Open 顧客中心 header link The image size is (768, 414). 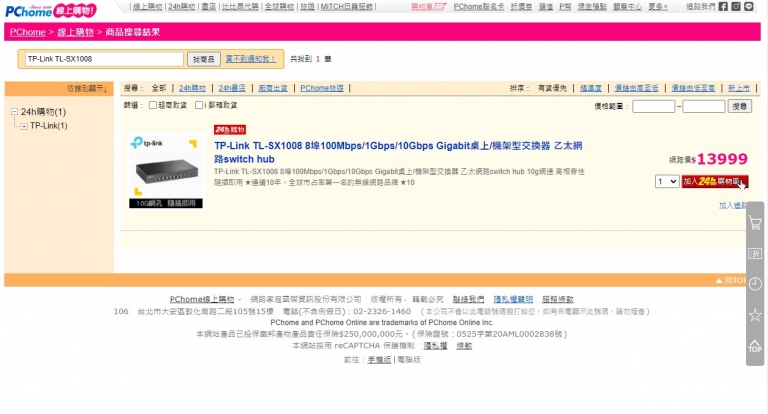(x=627, y=6)
